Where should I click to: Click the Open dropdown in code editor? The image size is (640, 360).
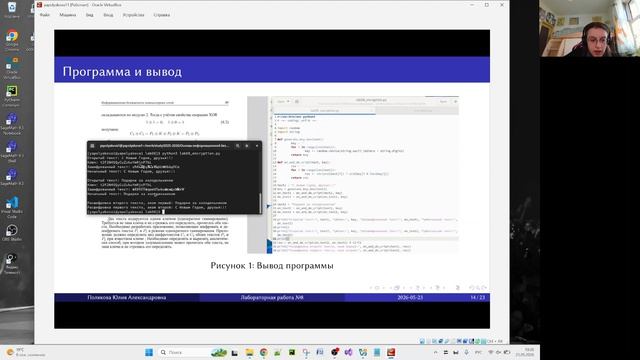(283, 101)
